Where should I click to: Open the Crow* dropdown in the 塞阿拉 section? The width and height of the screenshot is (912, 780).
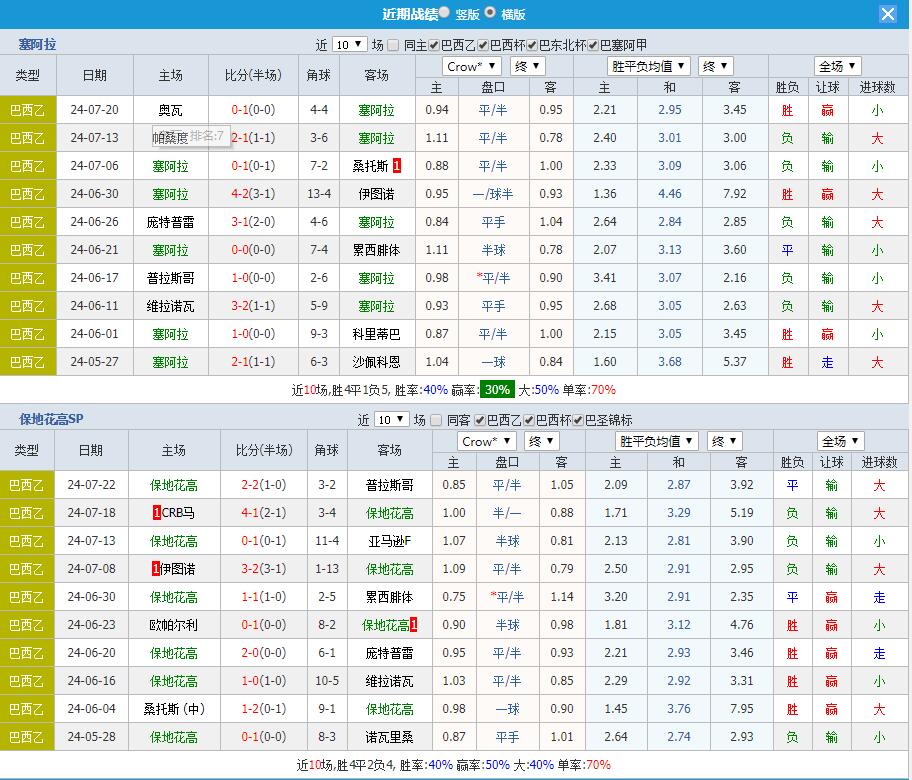[x=471, y=66]
